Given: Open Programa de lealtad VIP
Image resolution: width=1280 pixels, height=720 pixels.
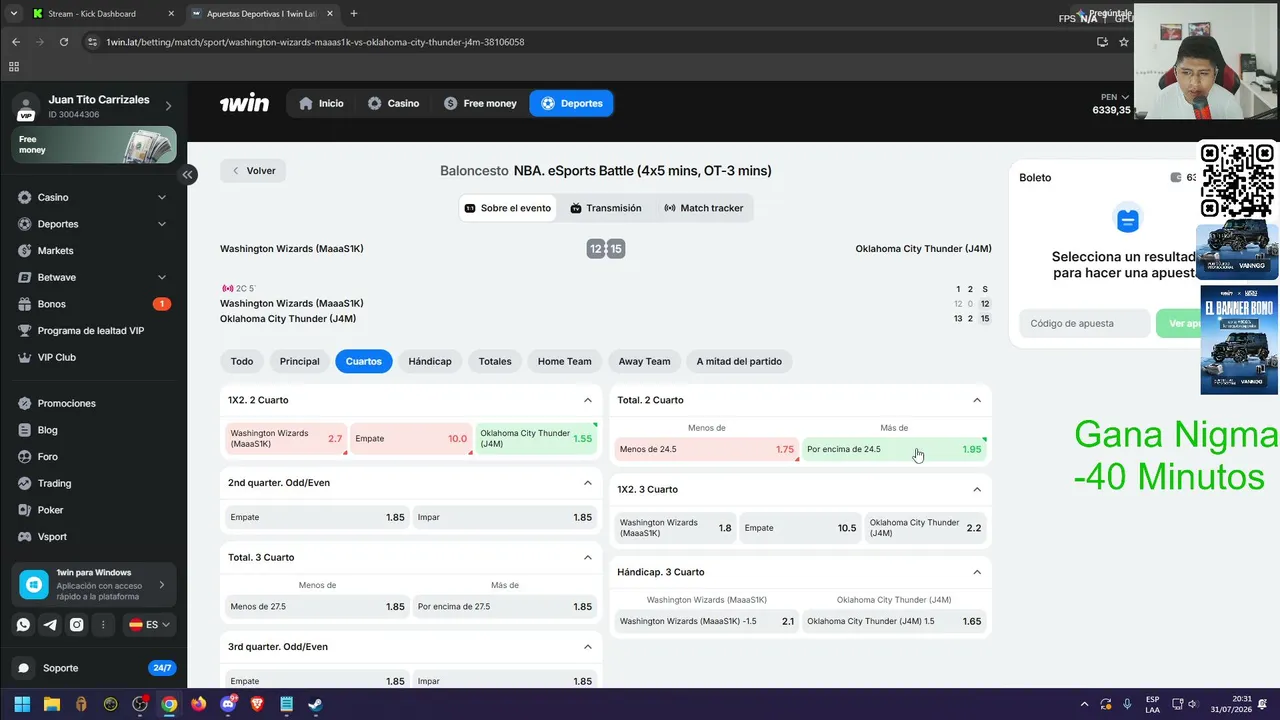Looking at the screenshot, I should [x=93, y=330].
